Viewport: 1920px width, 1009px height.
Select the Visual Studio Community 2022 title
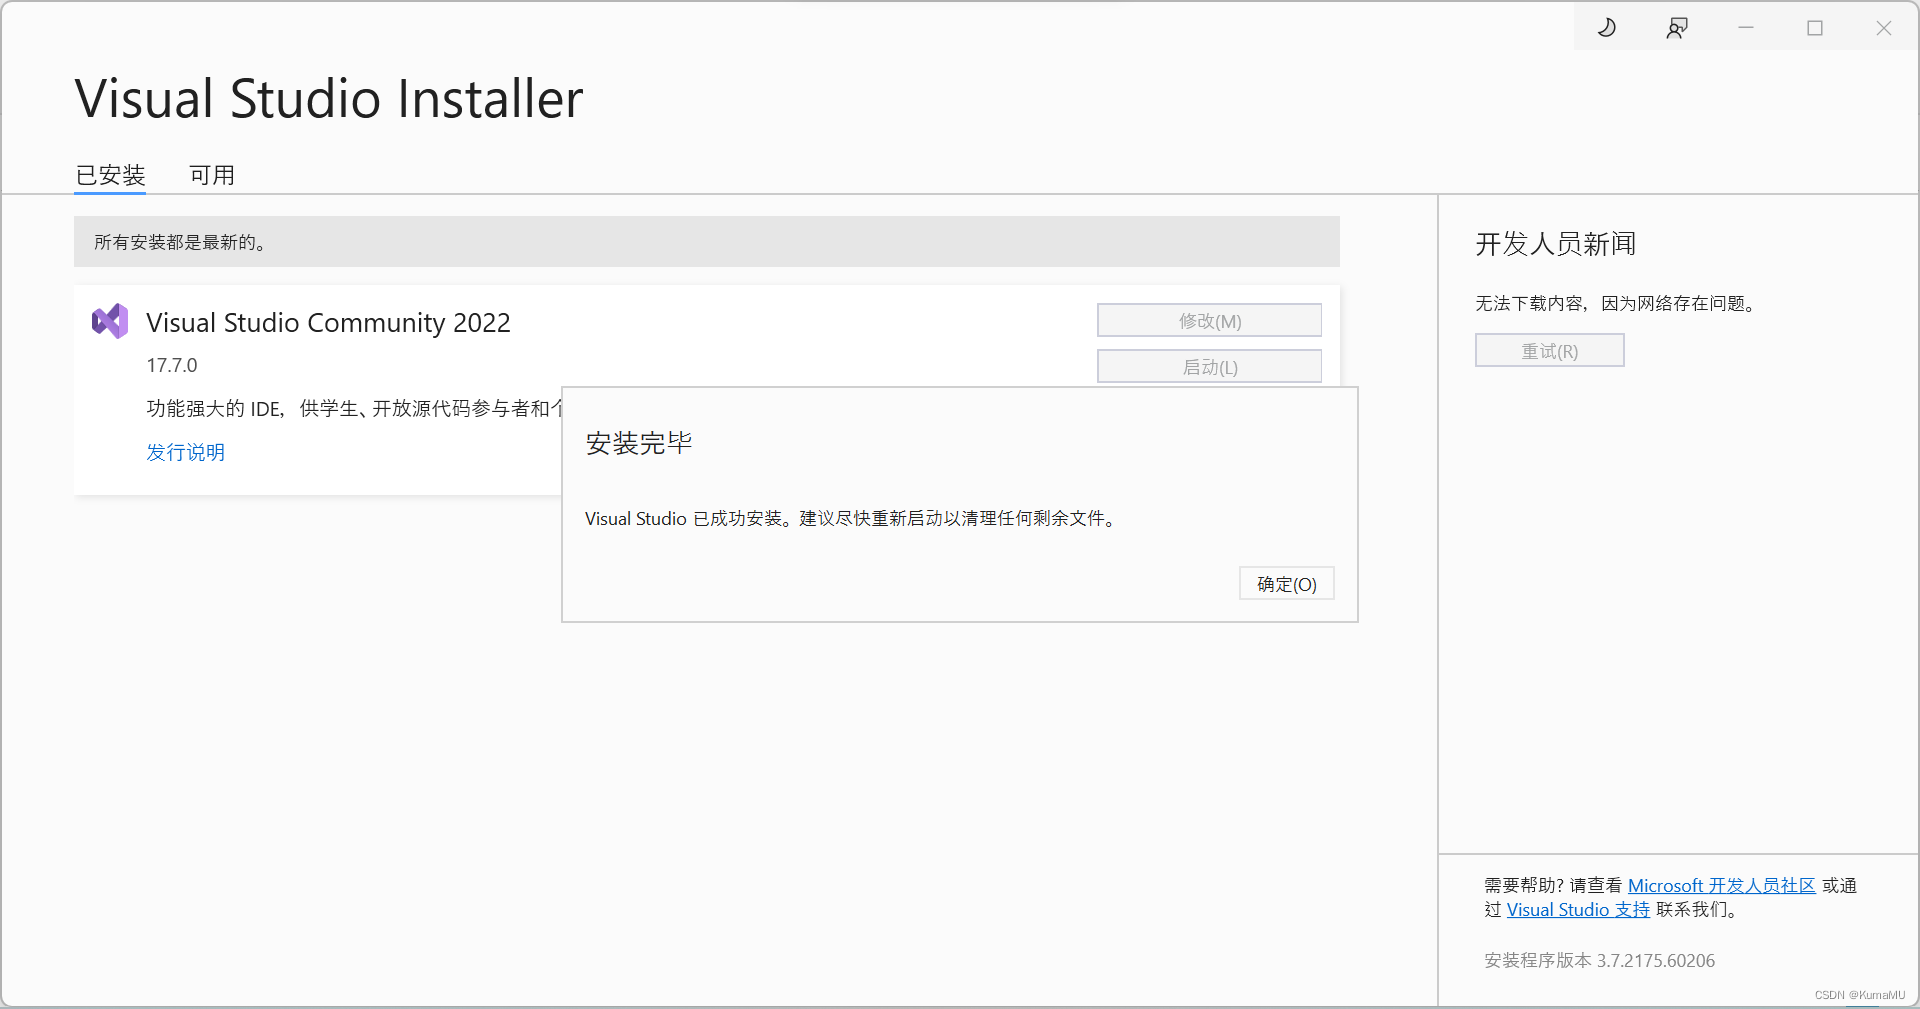(x=328, y=323)
